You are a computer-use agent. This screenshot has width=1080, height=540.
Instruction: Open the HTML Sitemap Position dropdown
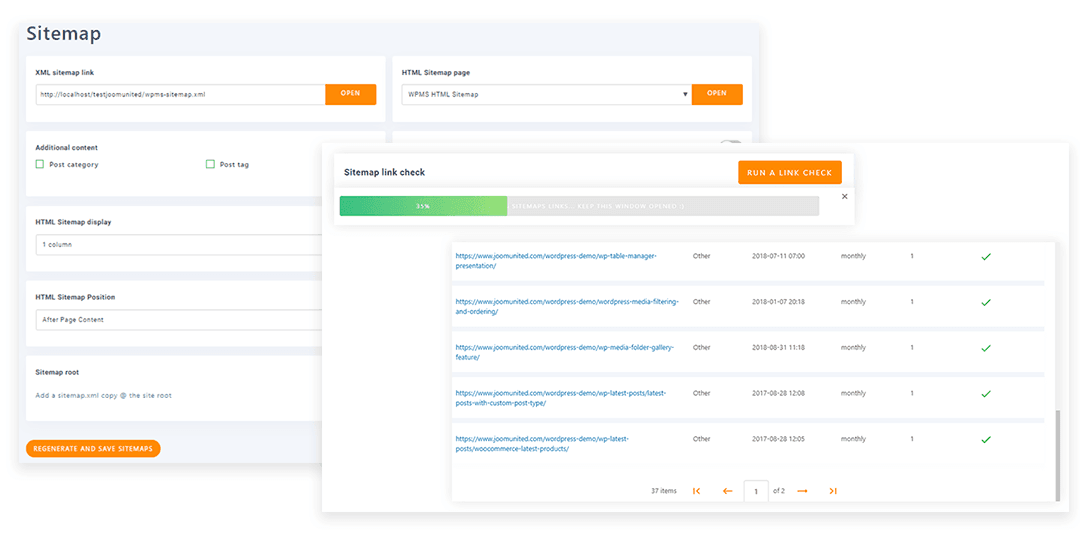point(180,320)
